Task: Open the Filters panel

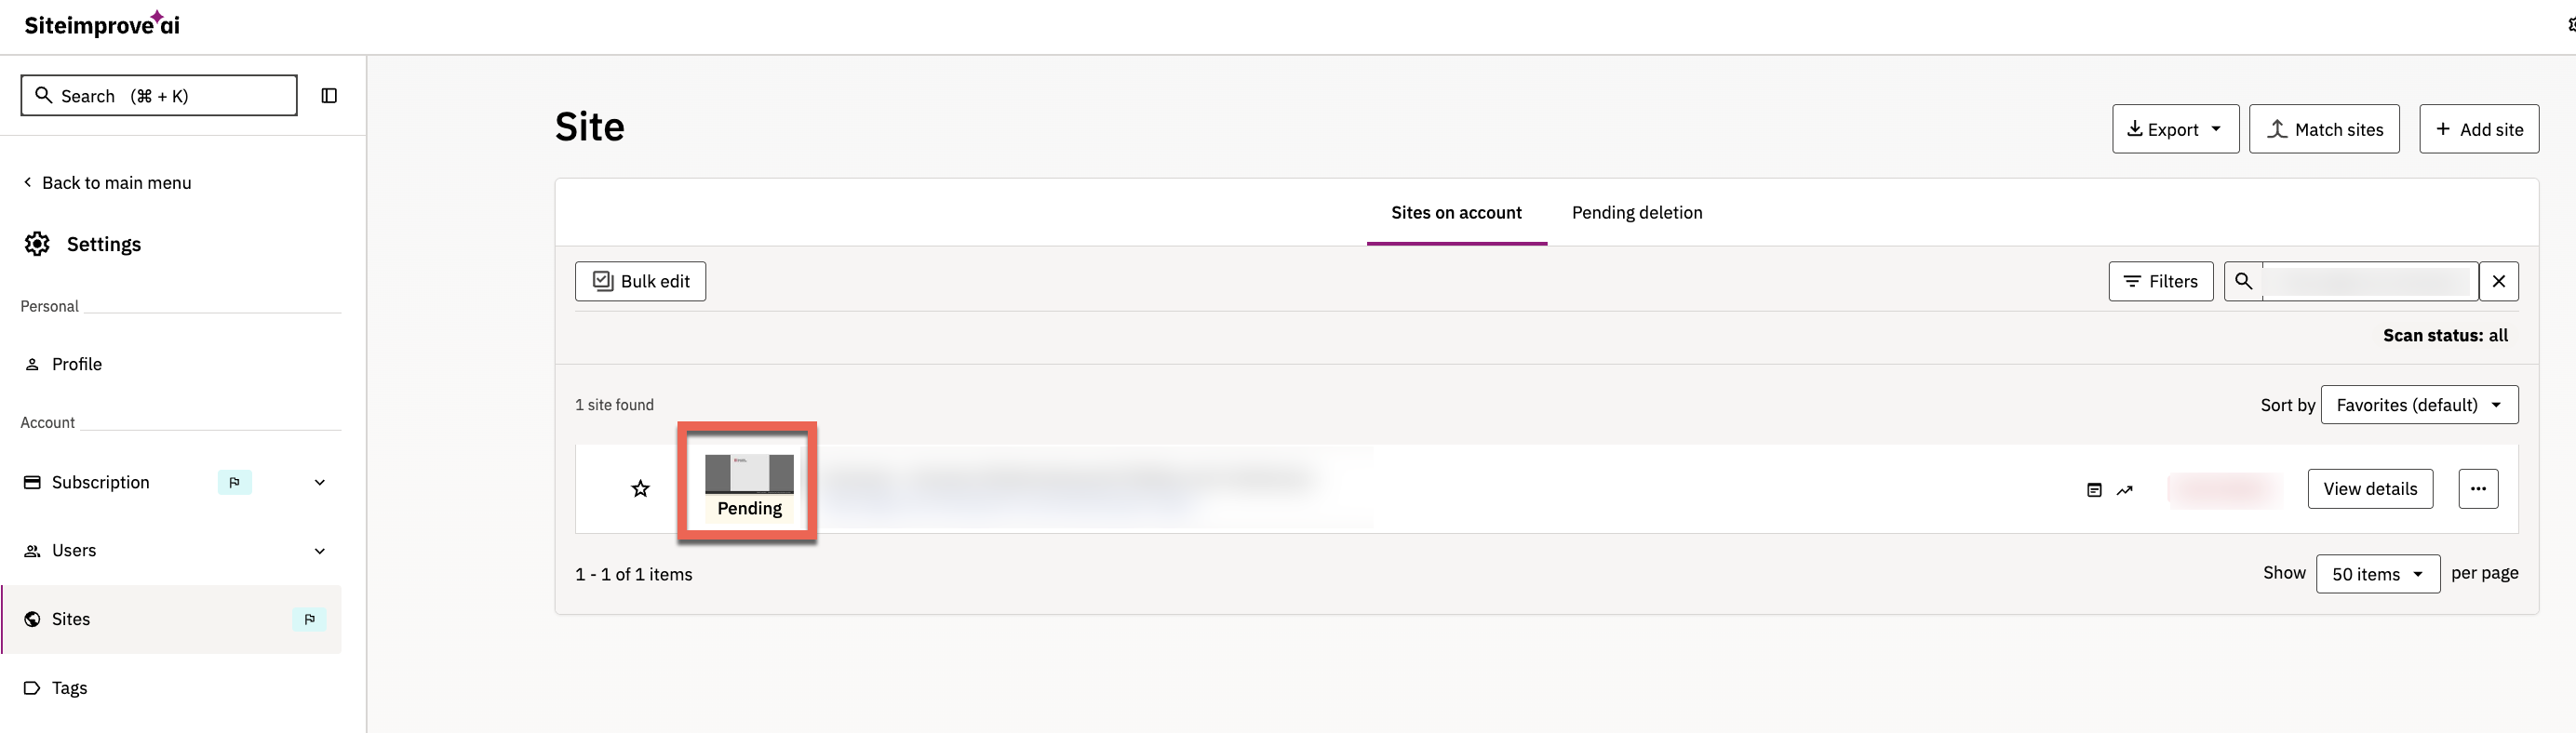Action: coord(2160,282)
